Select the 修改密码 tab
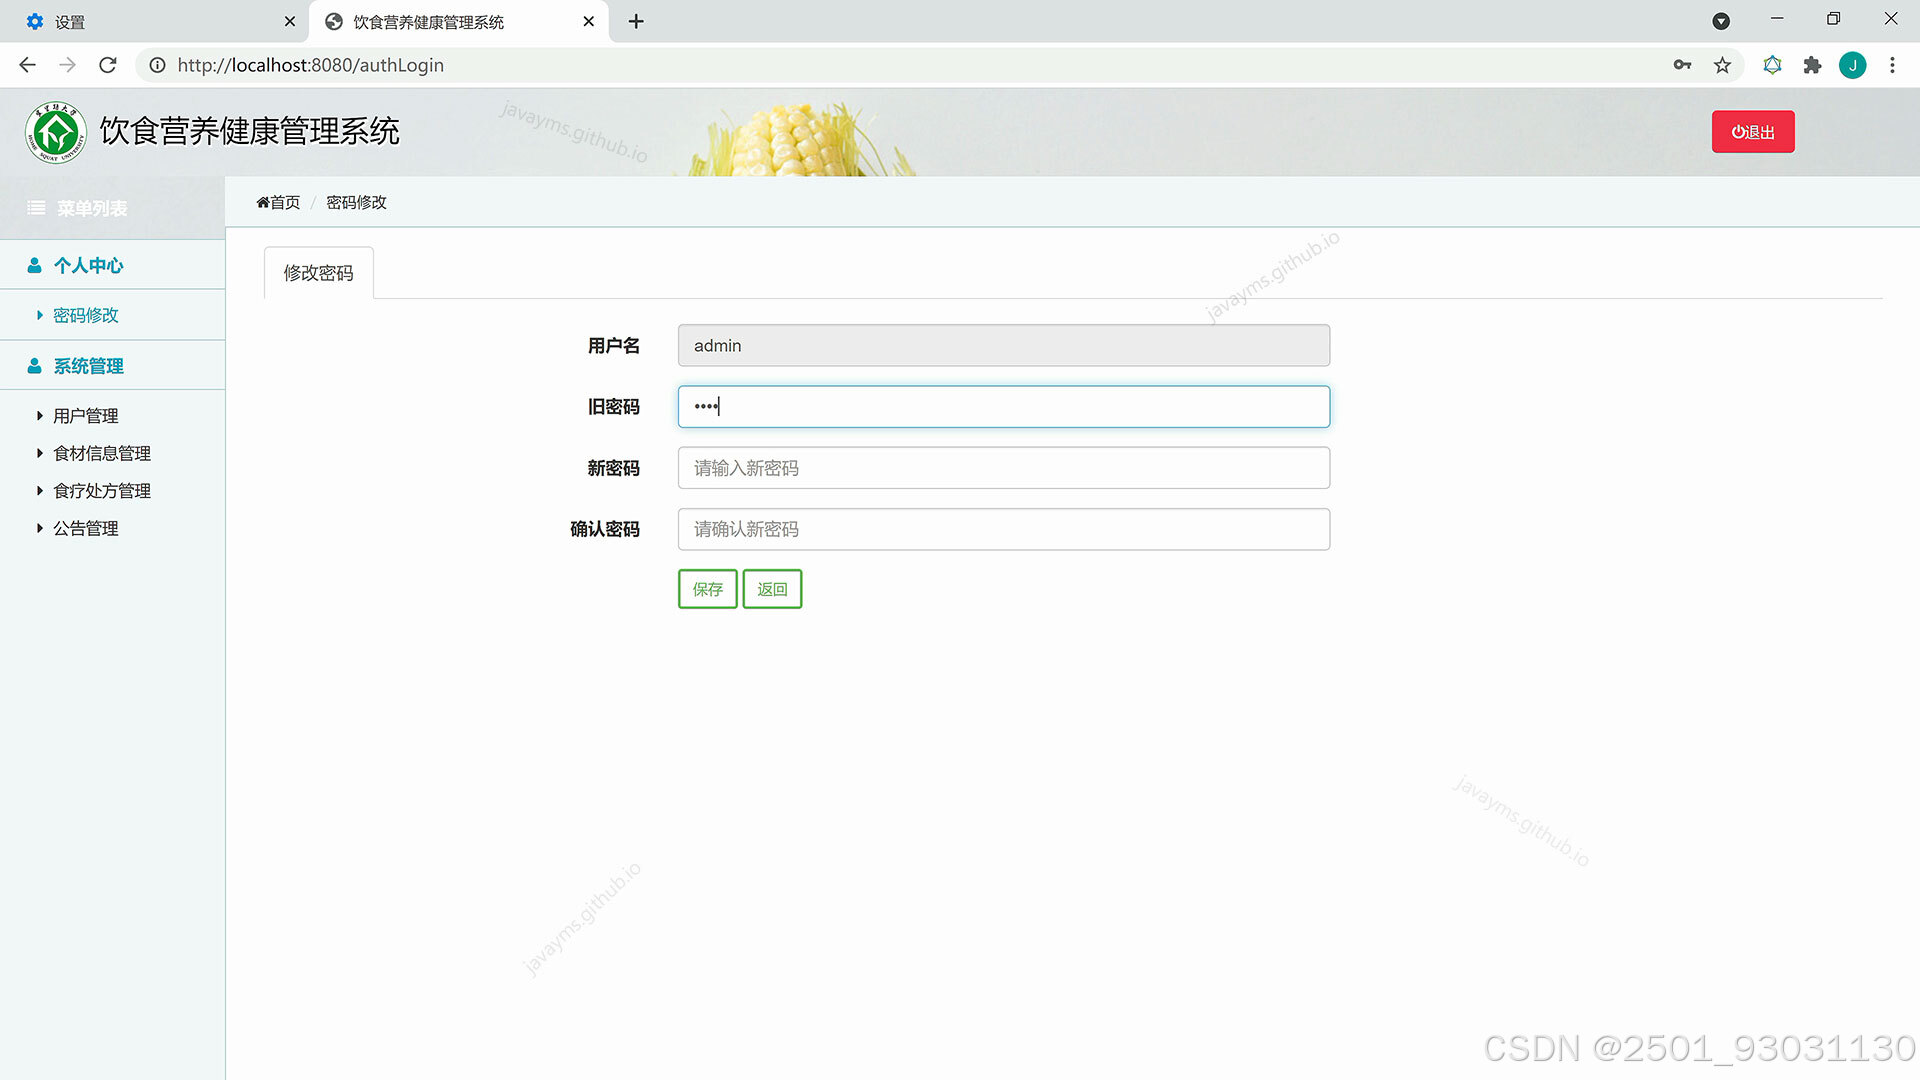 point(318,273)
